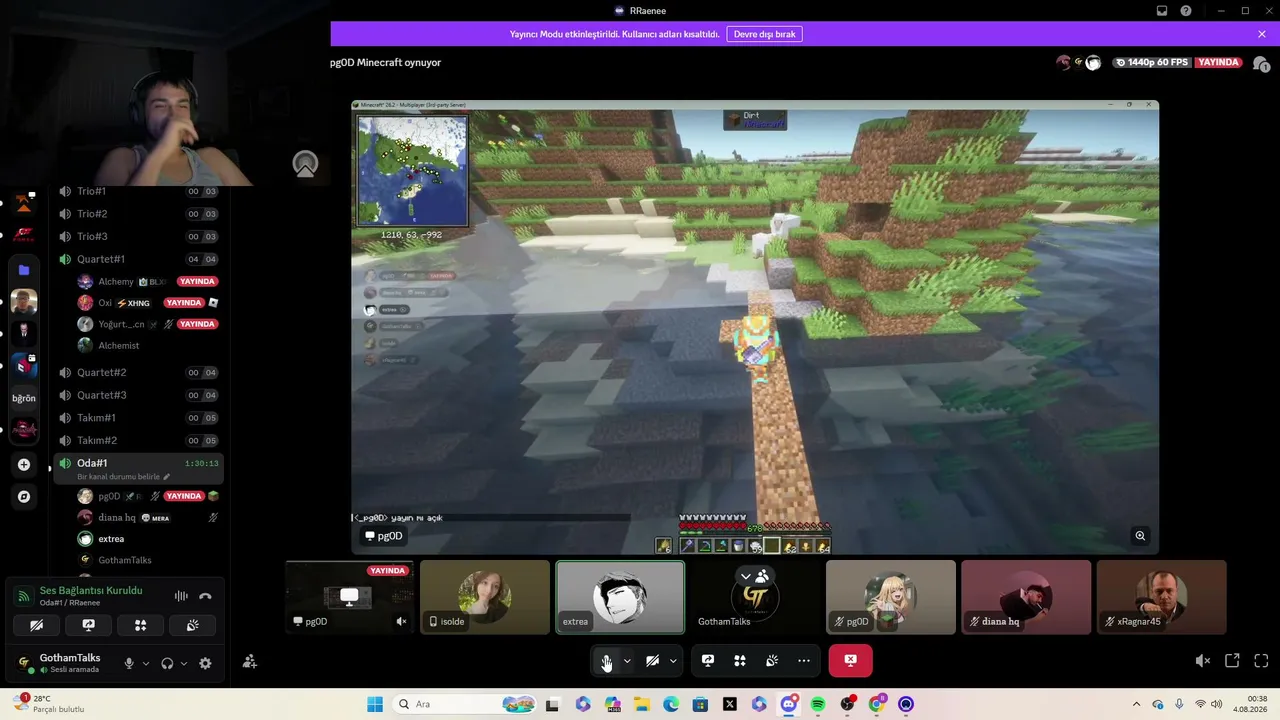
Task: Unmute stream volume in bottom-right controls
Action: (1203, 661)
